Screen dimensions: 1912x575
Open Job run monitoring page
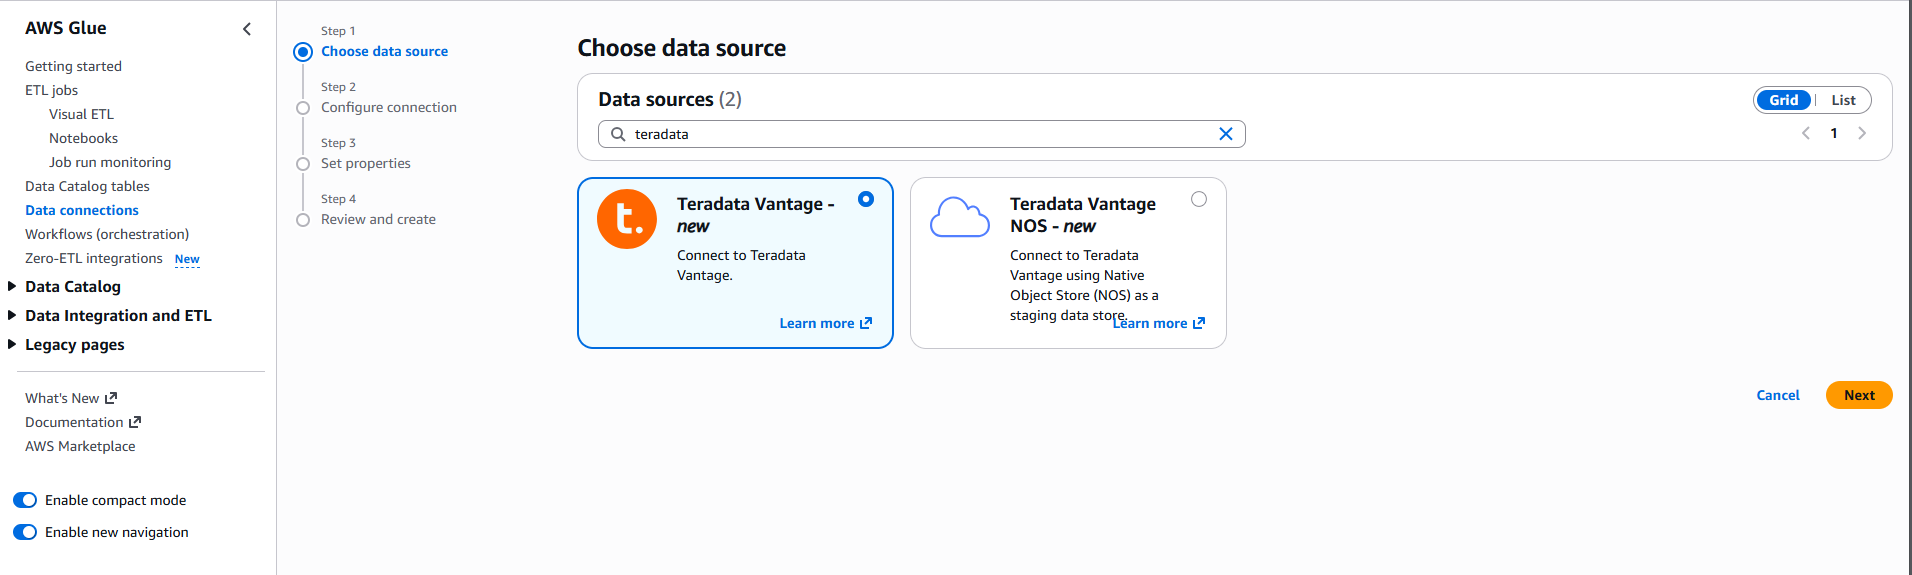[110, 162]
